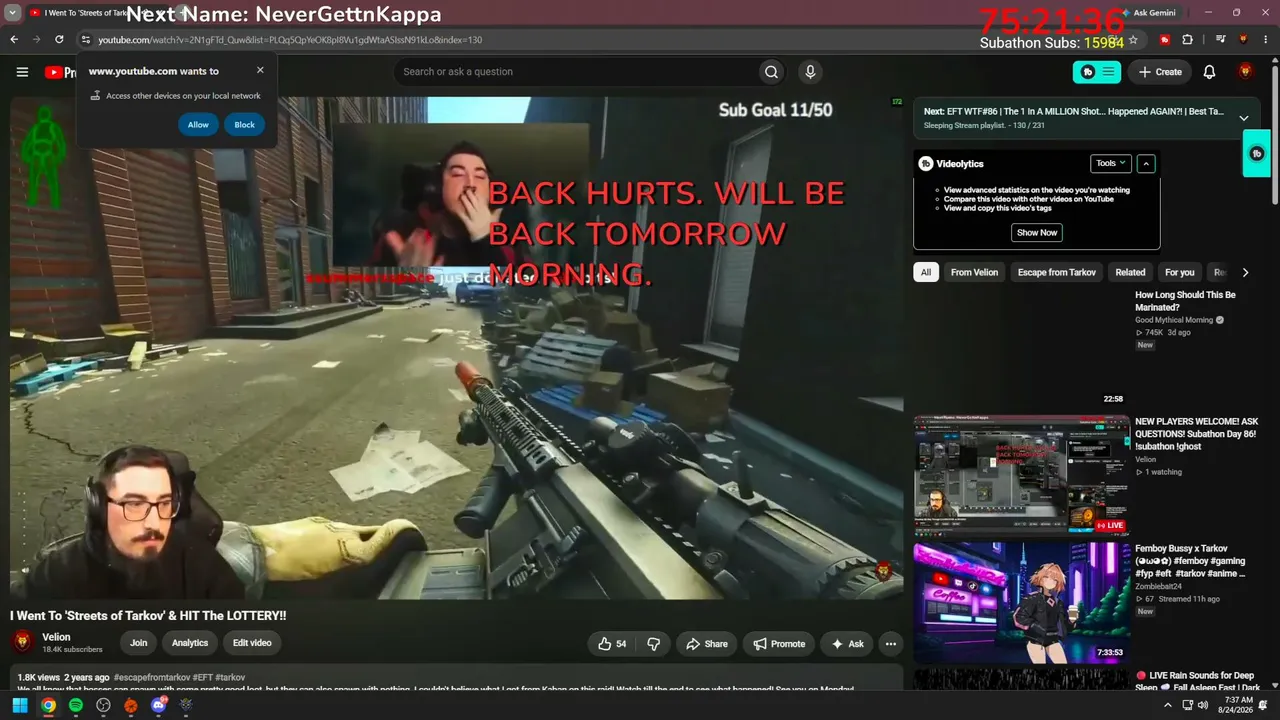Screen dimensions: 1280x720
Task: Select the Related chip
Action: tap(1130, 272)
